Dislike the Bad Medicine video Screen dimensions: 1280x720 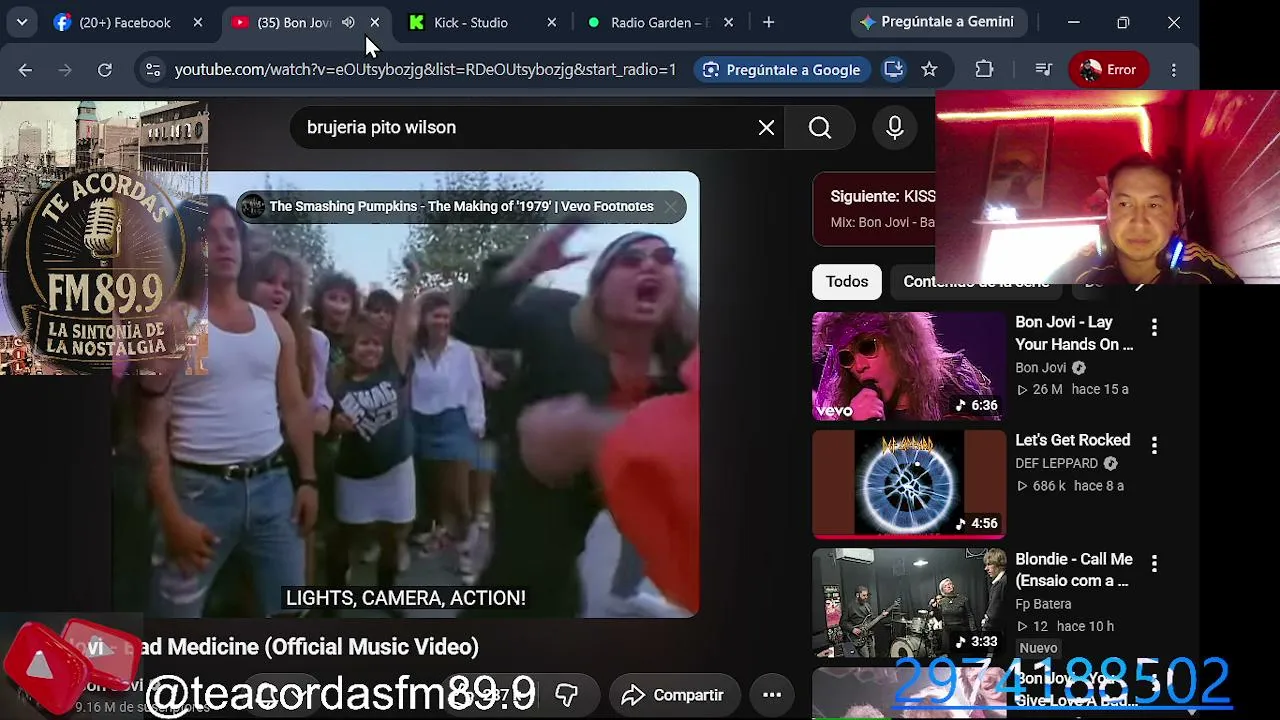click(567, 695)
